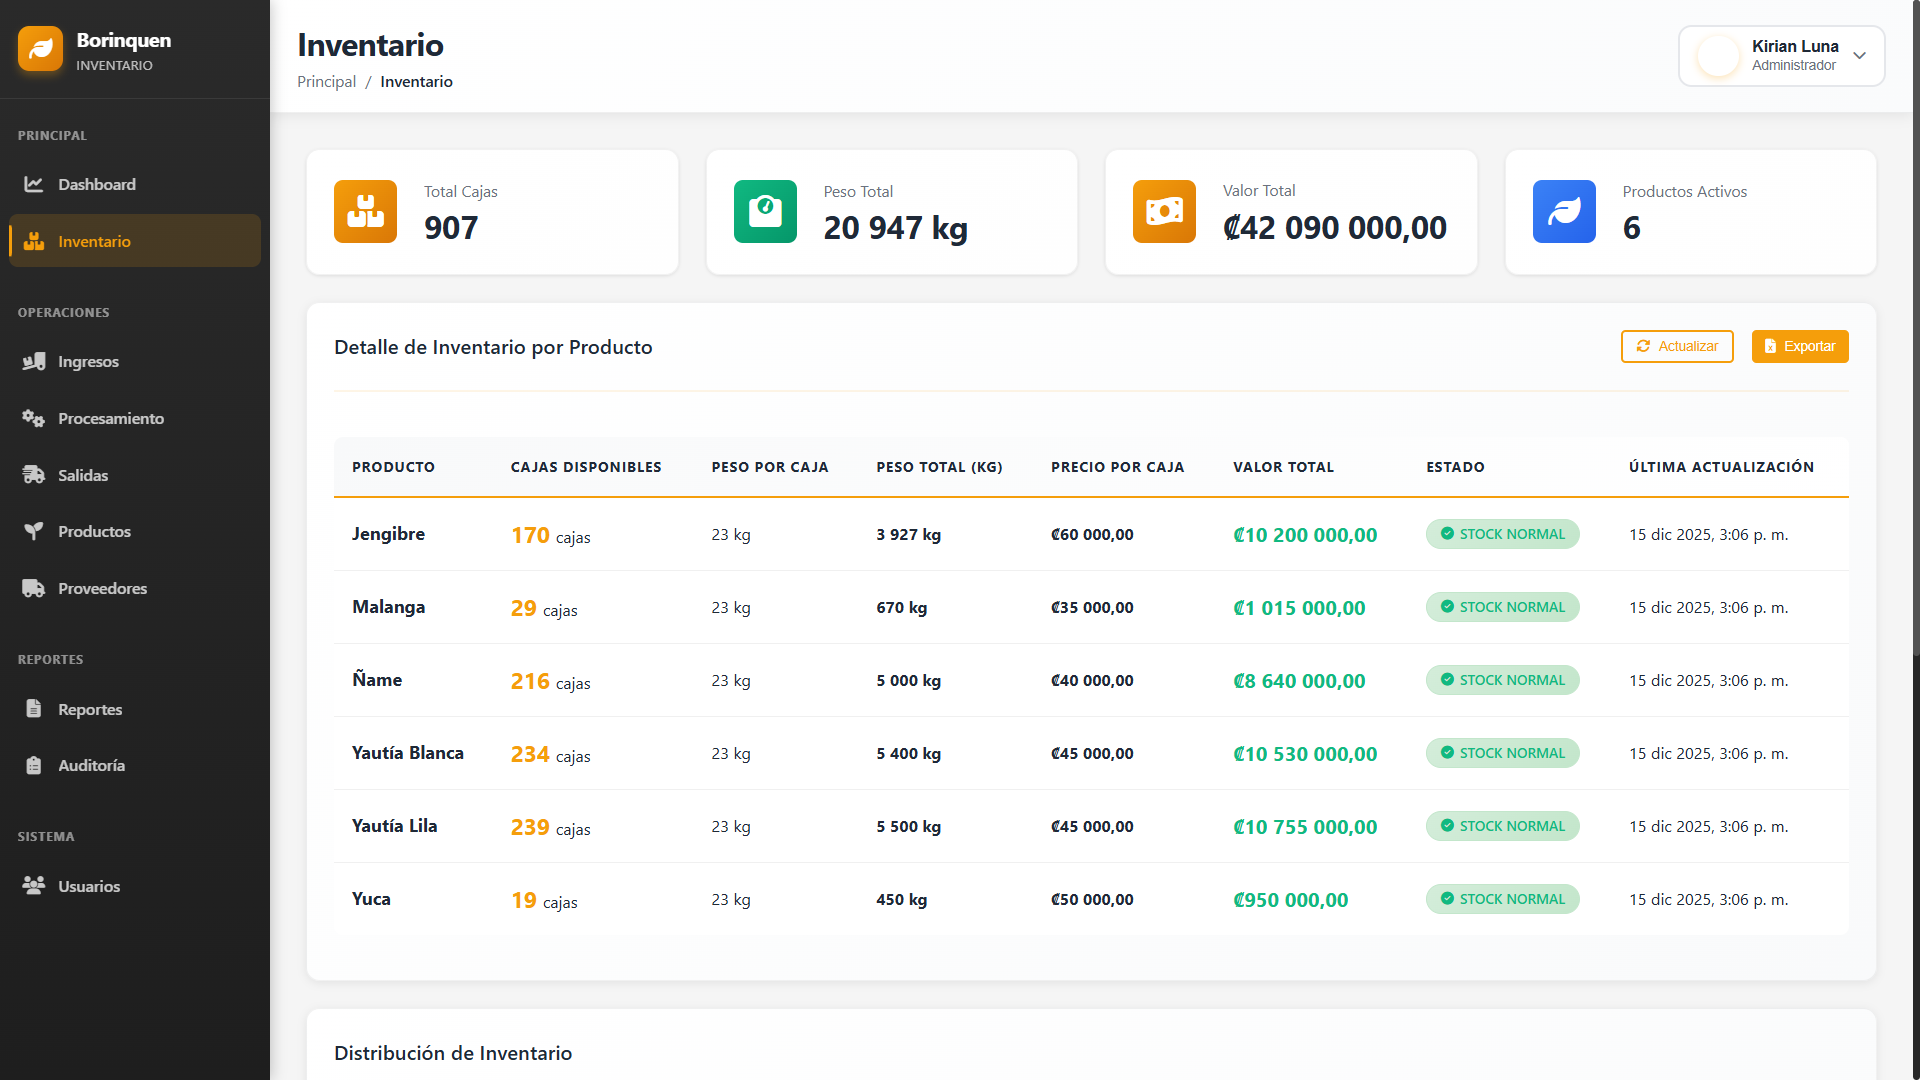
Task: Select the Principal breadcrumb link
Action: 326,81
